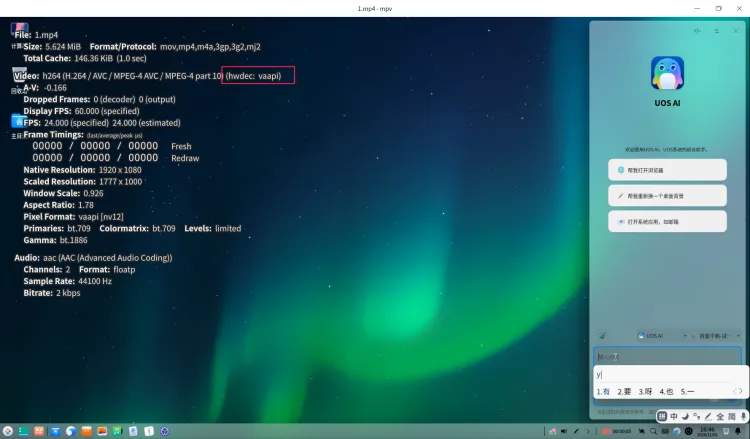Open the orange app store grid icon

[39, 431]
